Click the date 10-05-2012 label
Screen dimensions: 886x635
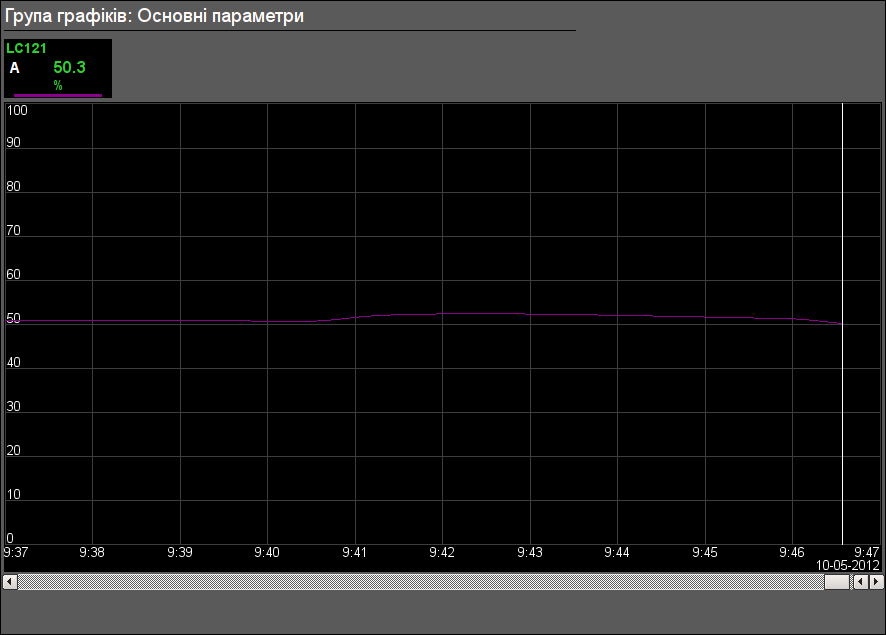pyautogui.click(x=848, y=565)
